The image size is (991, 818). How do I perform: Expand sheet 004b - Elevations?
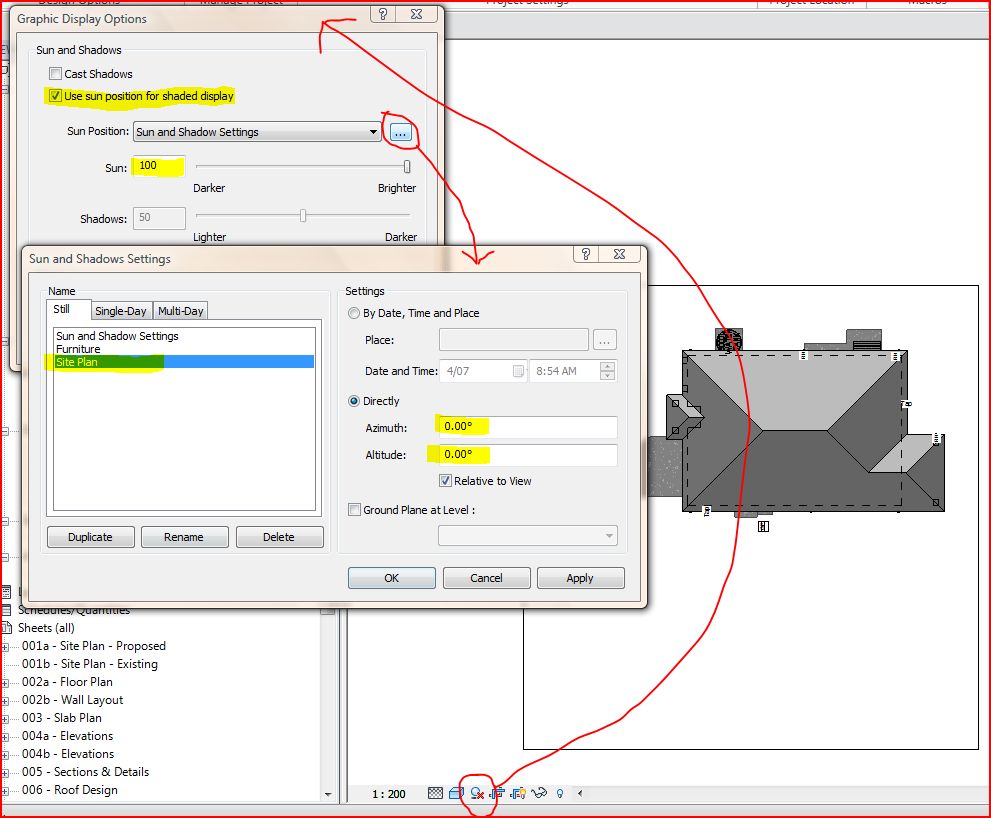(x=5, y=755)
